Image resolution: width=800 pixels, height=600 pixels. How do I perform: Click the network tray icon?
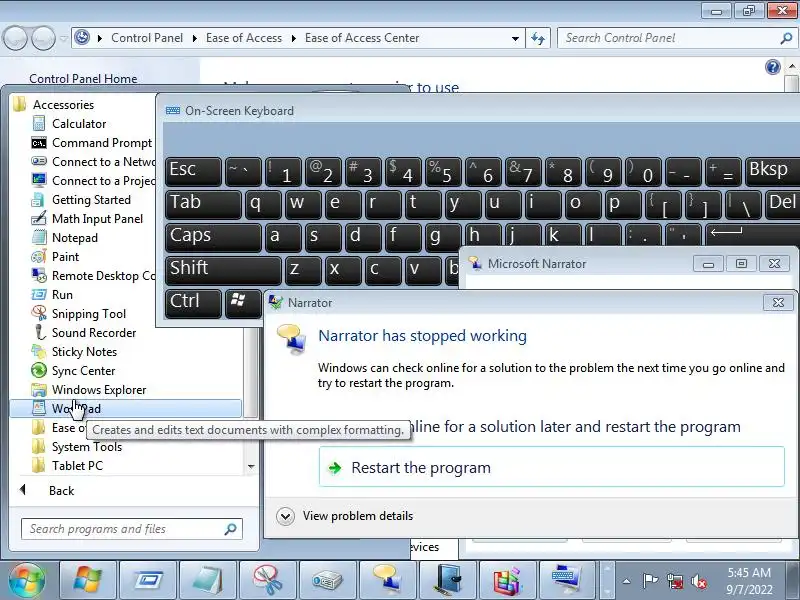click(x=674, y=581)
